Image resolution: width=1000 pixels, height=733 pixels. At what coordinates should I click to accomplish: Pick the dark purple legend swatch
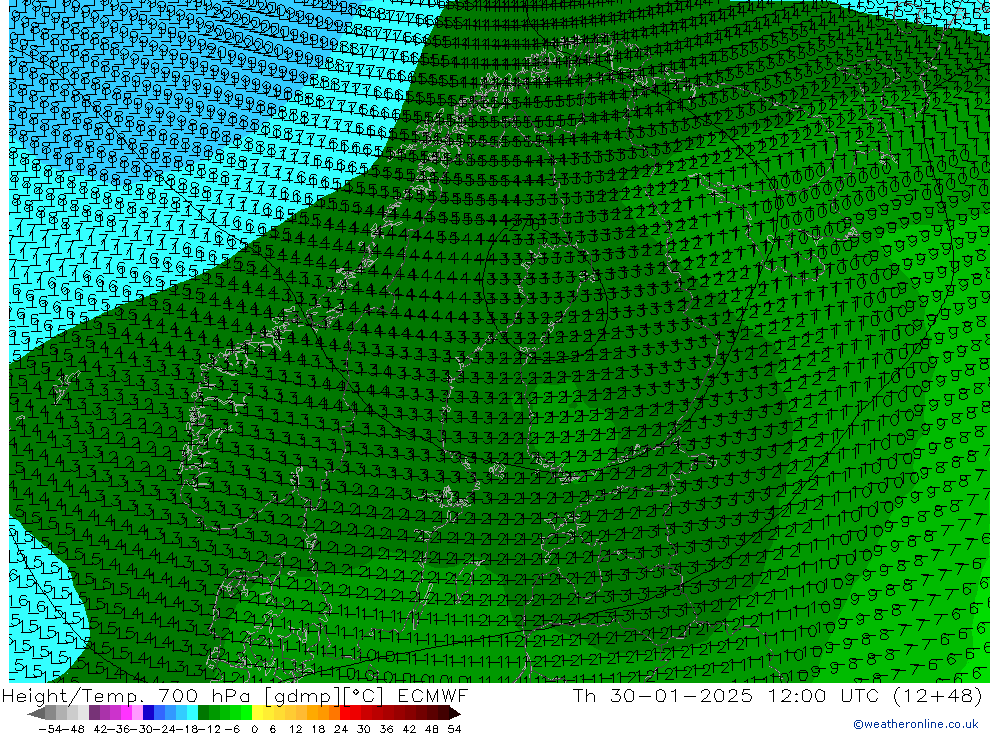[x=94, y=713]
